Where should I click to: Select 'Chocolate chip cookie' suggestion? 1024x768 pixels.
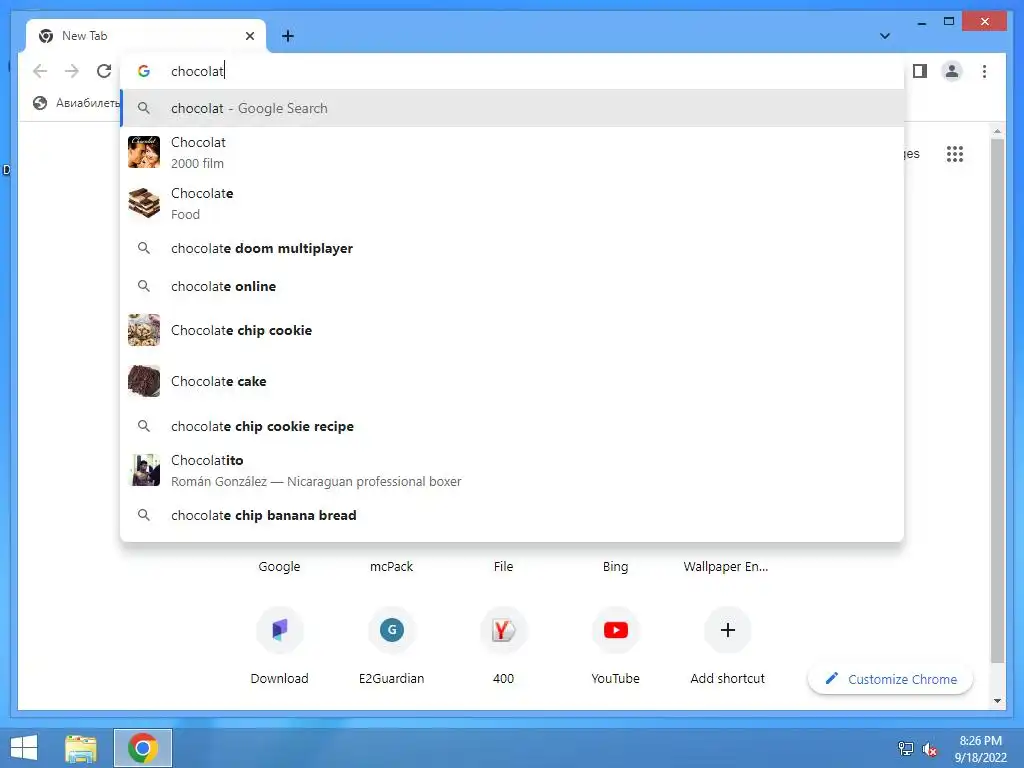pos(512,330)
